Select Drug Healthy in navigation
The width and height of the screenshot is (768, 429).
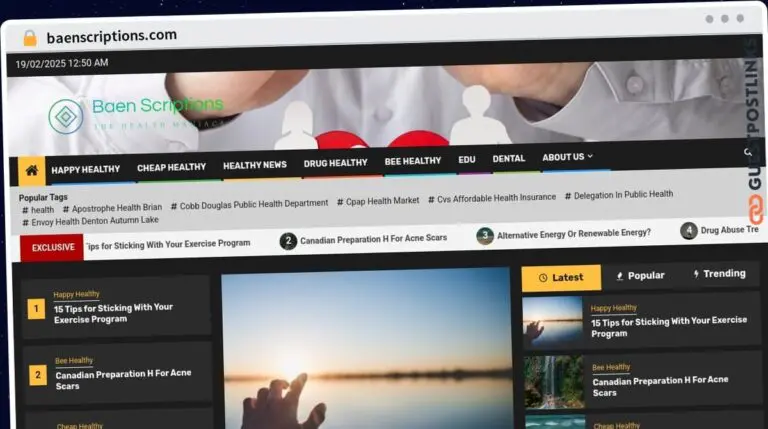[336, 163]
